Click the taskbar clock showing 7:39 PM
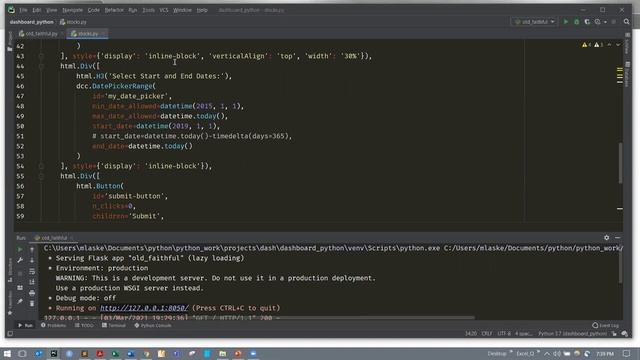Viewport: 640px width, 360px height. [x=605, y=354]
